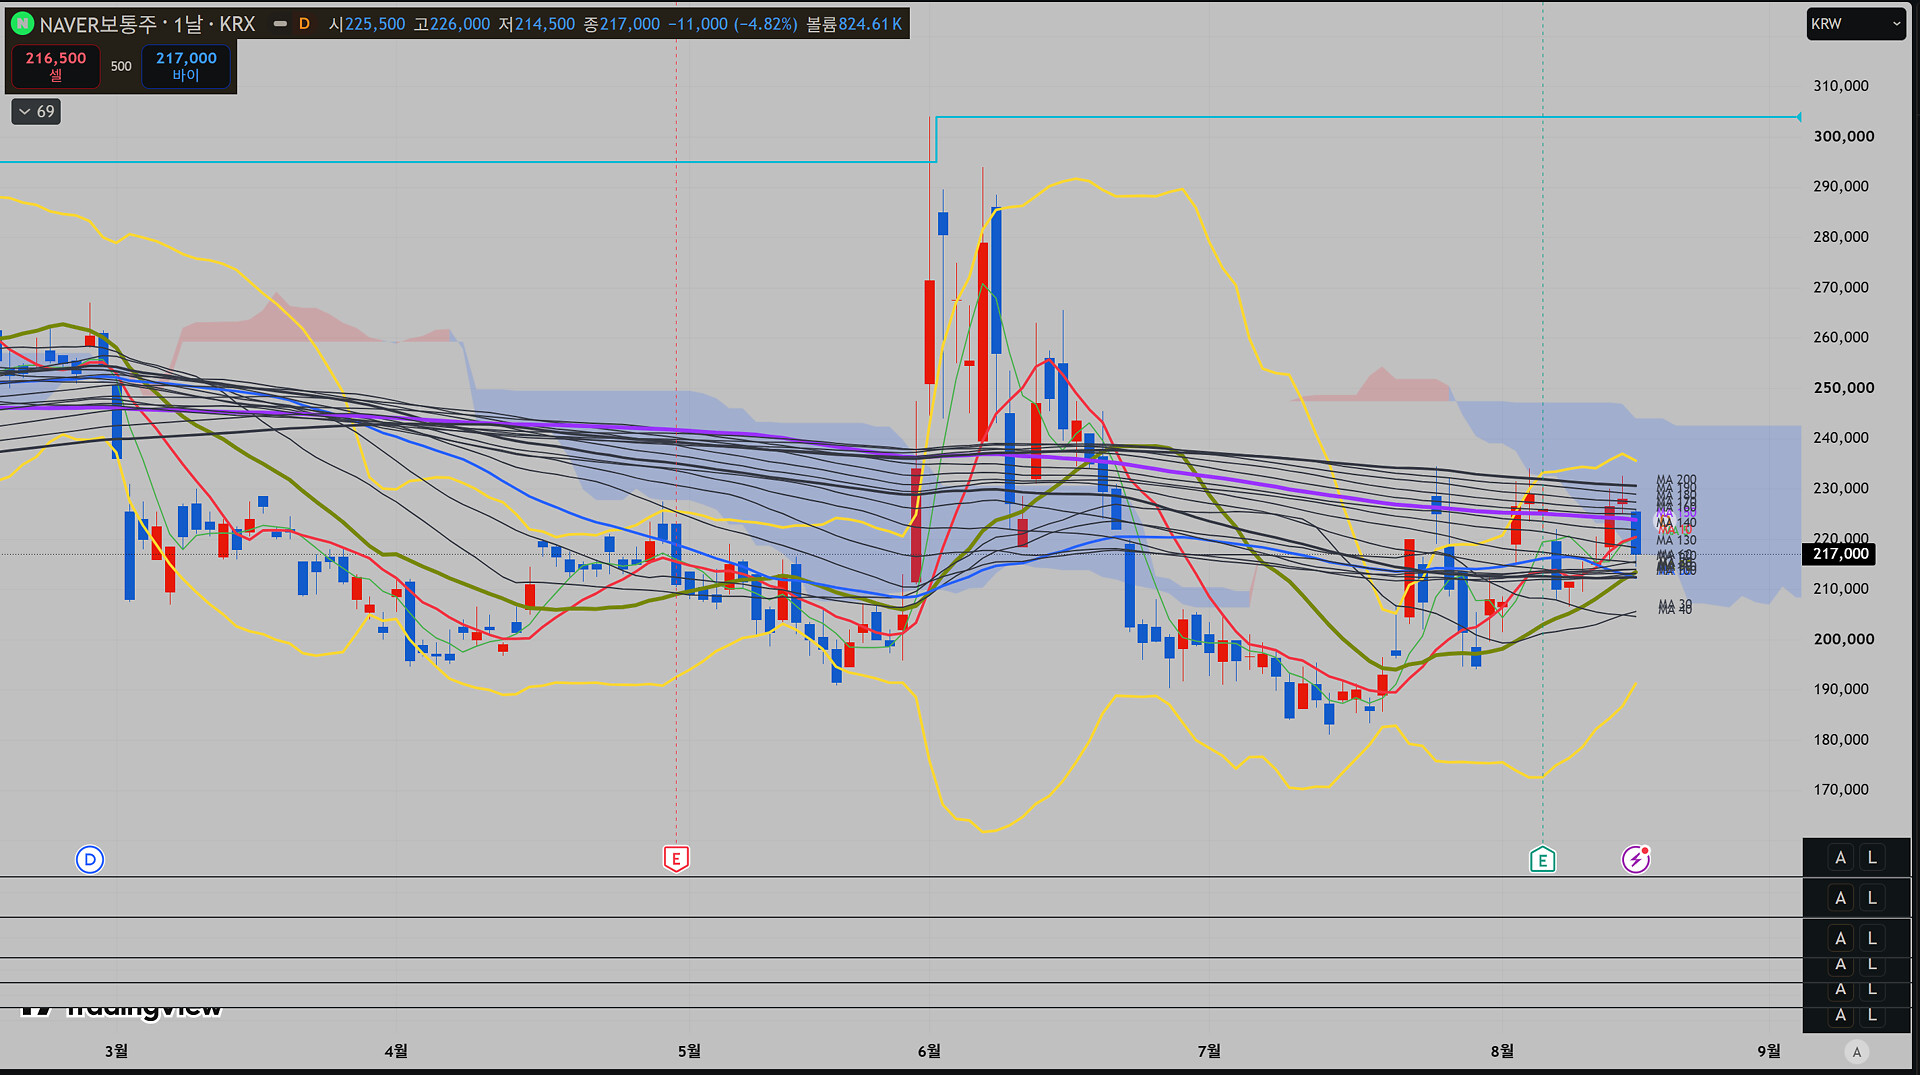Toggle auto scale A on third pane
This screenshot has height=1075, width=1920.
[x=1840, y=938]
